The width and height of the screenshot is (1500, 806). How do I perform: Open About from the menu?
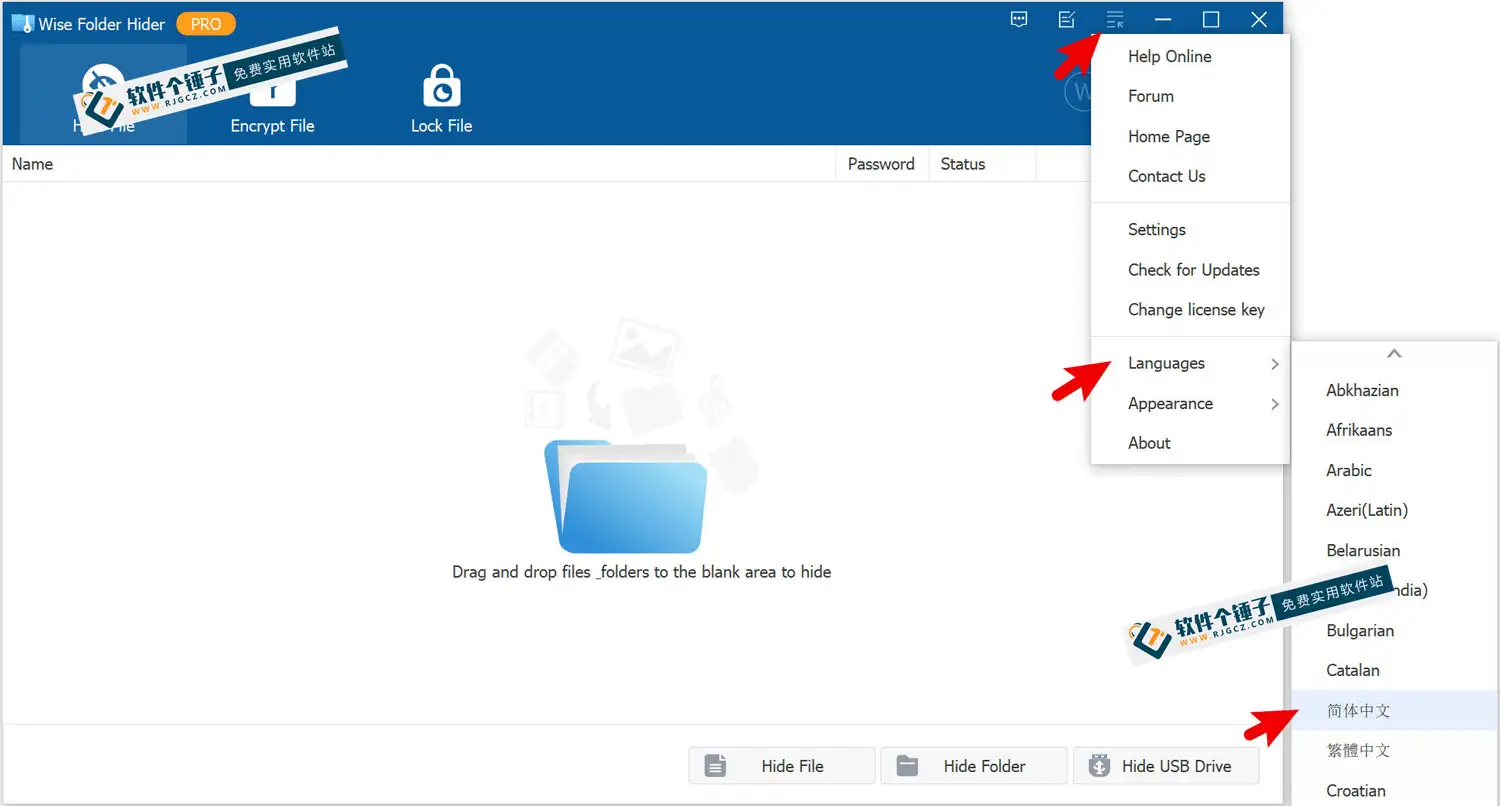tap(1190, 443)
